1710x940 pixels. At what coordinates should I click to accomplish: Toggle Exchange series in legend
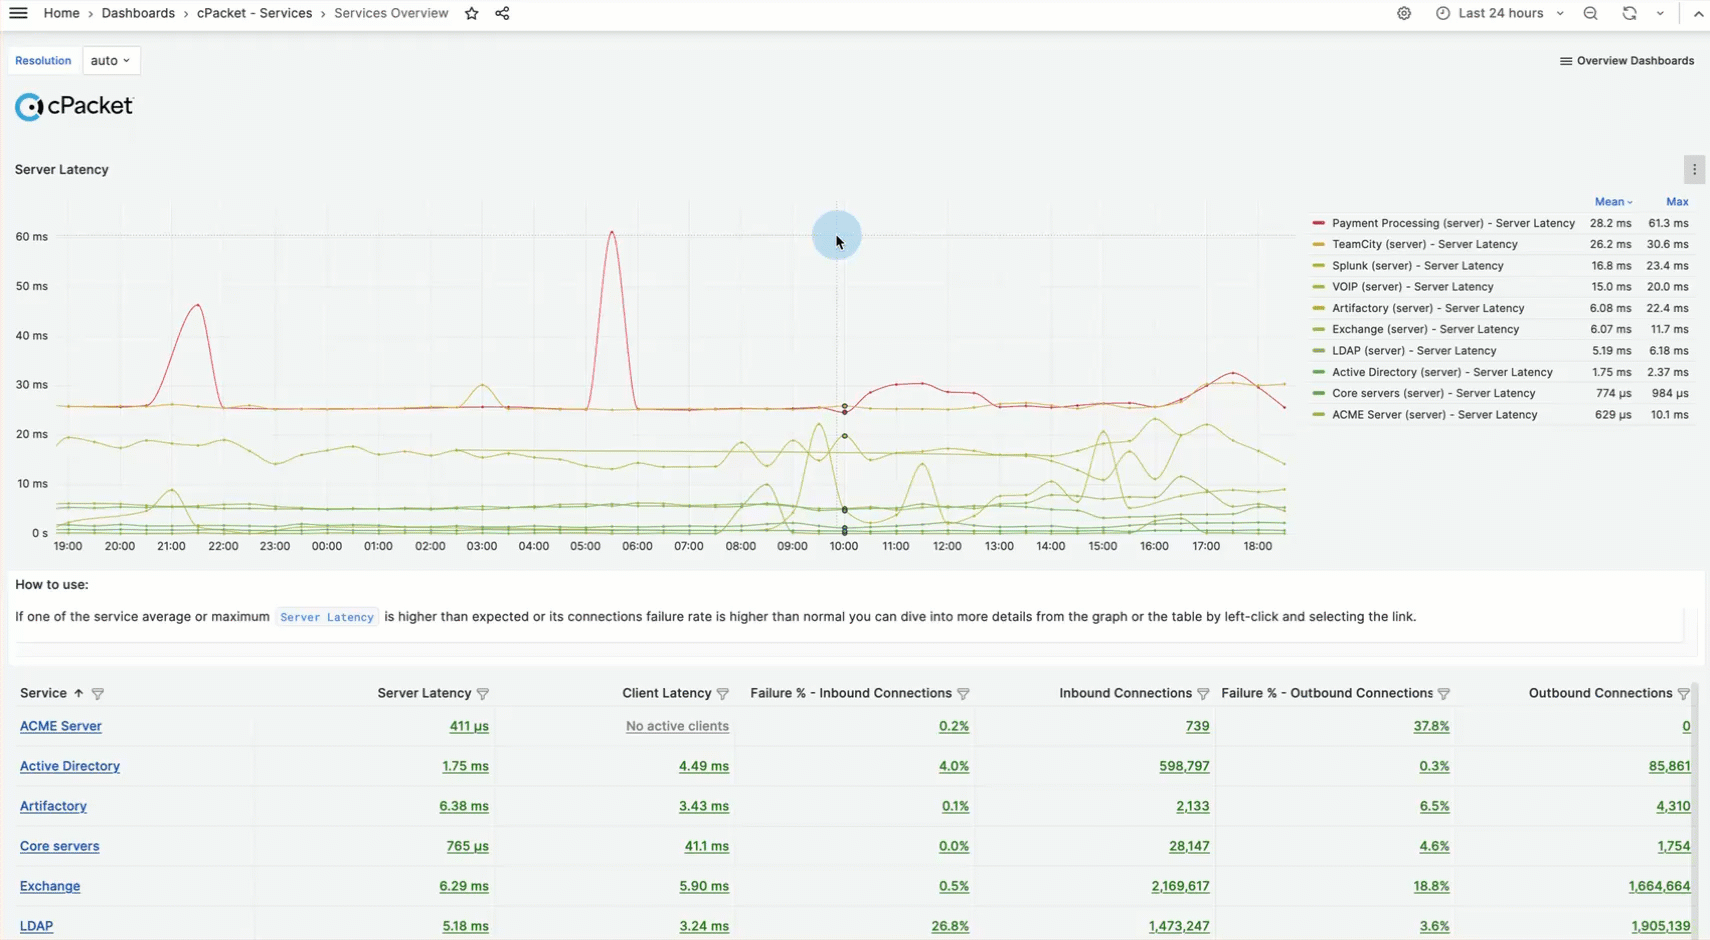pyautogui.click(x=1425, y=329)
